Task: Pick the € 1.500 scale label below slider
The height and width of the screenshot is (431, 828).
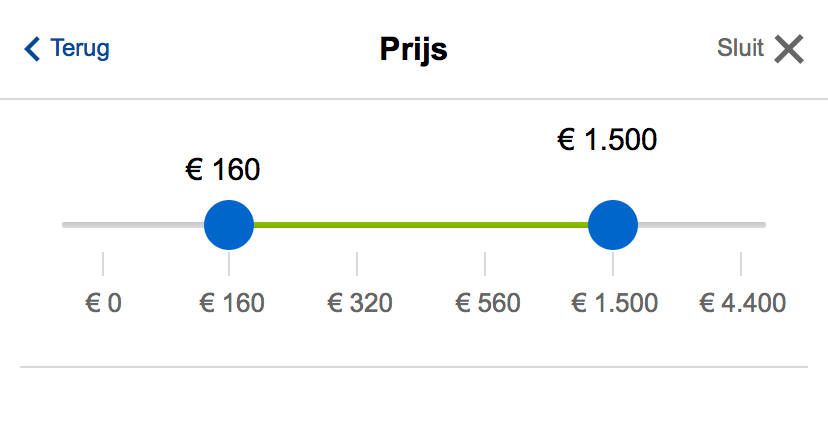Action: (614, 303)
